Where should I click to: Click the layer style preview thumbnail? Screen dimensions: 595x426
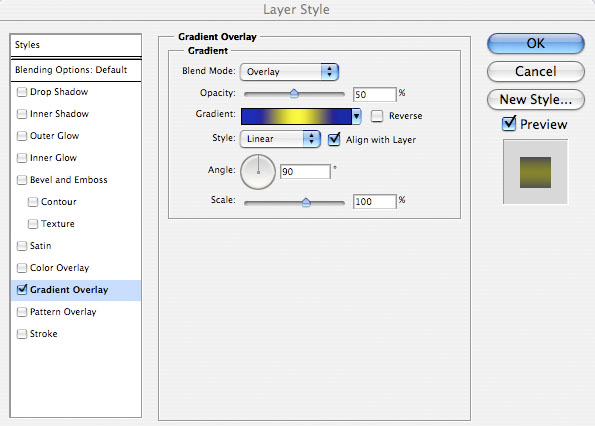[x=535, y=172]
